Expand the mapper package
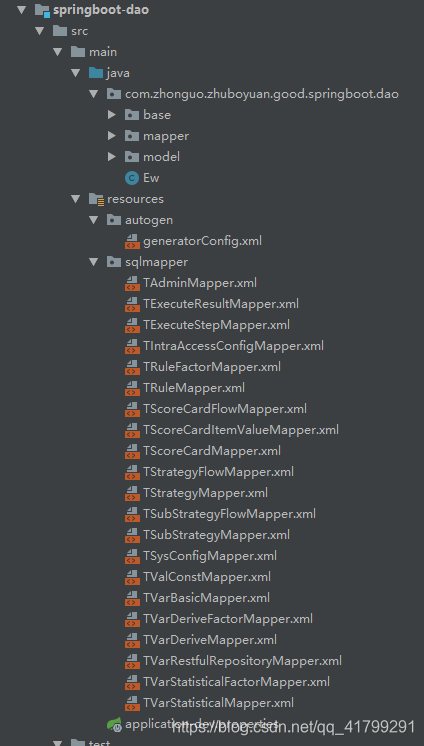 112,136
